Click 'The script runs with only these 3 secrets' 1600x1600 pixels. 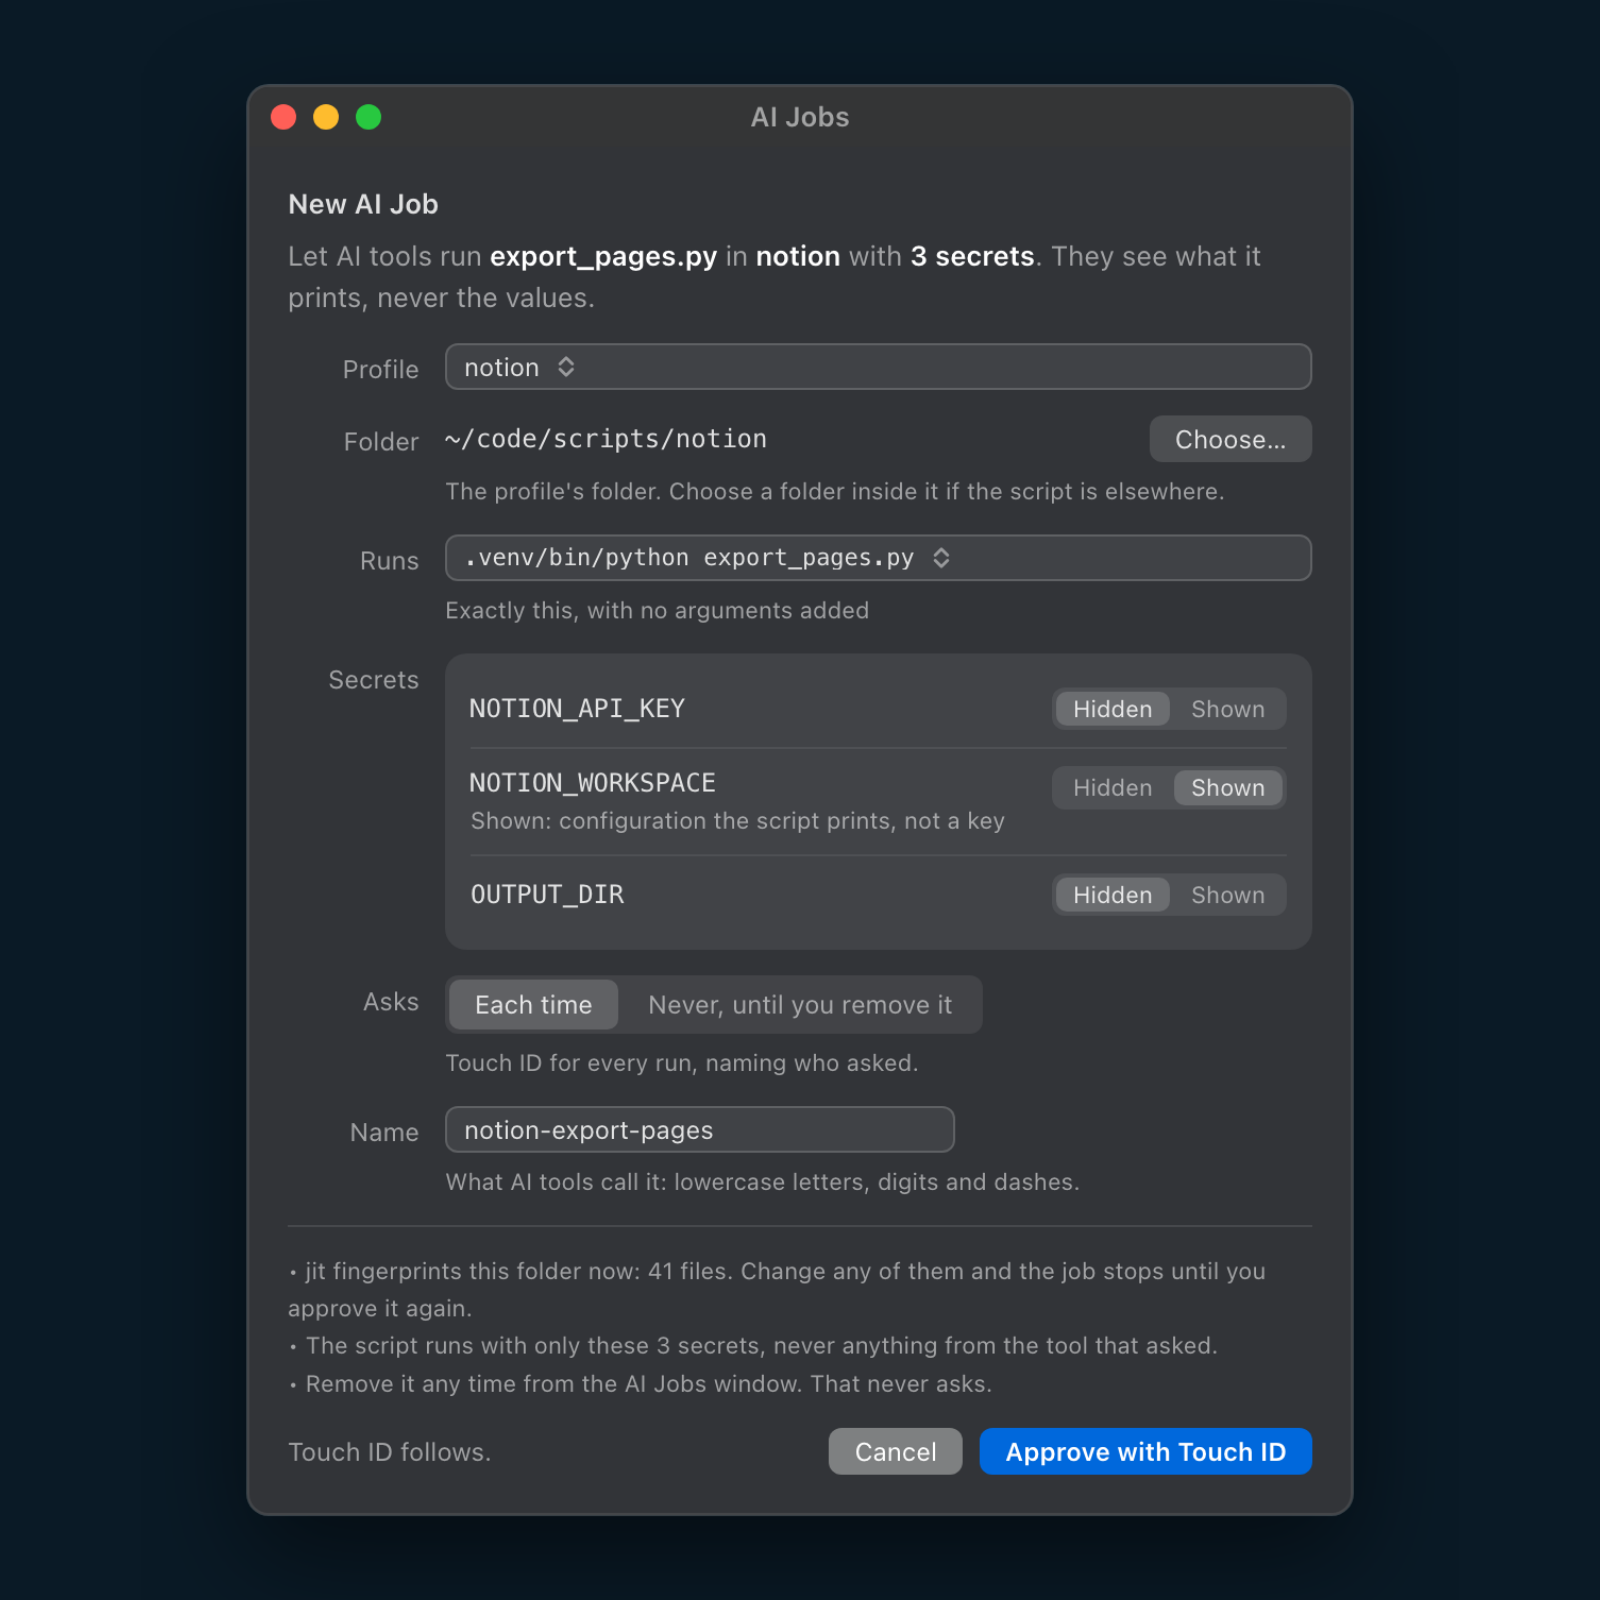pyautogui.click(x=753, y=1346)
